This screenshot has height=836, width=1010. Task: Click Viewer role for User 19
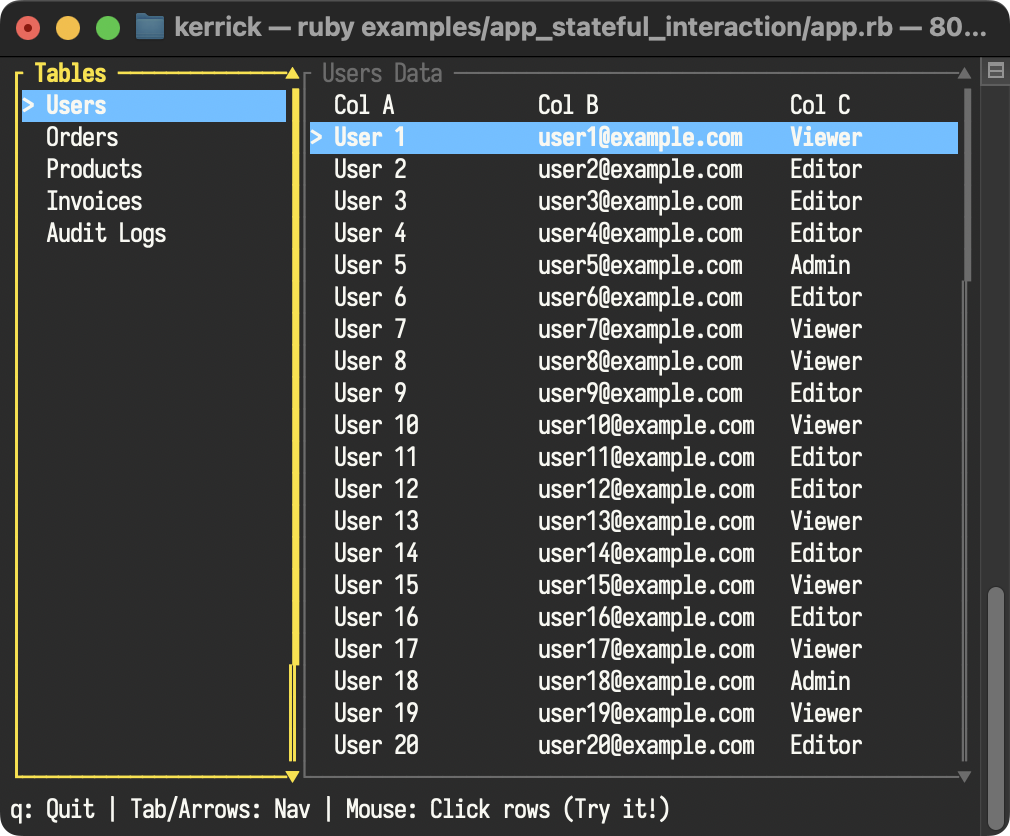coord(826,714)
